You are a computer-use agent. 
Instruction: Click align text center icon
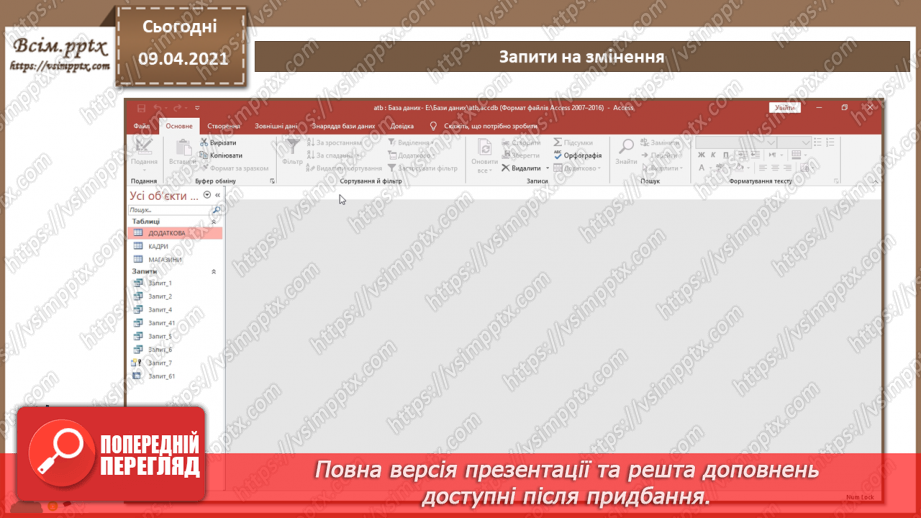click(x=775, y=169)
